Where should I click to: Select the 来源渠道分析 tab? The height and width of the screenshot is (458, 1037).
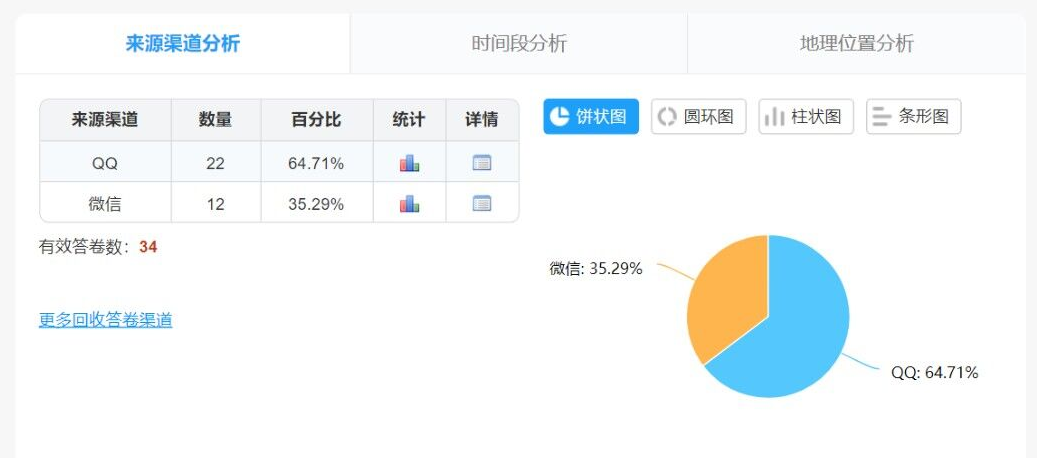(x=183, y=43)
